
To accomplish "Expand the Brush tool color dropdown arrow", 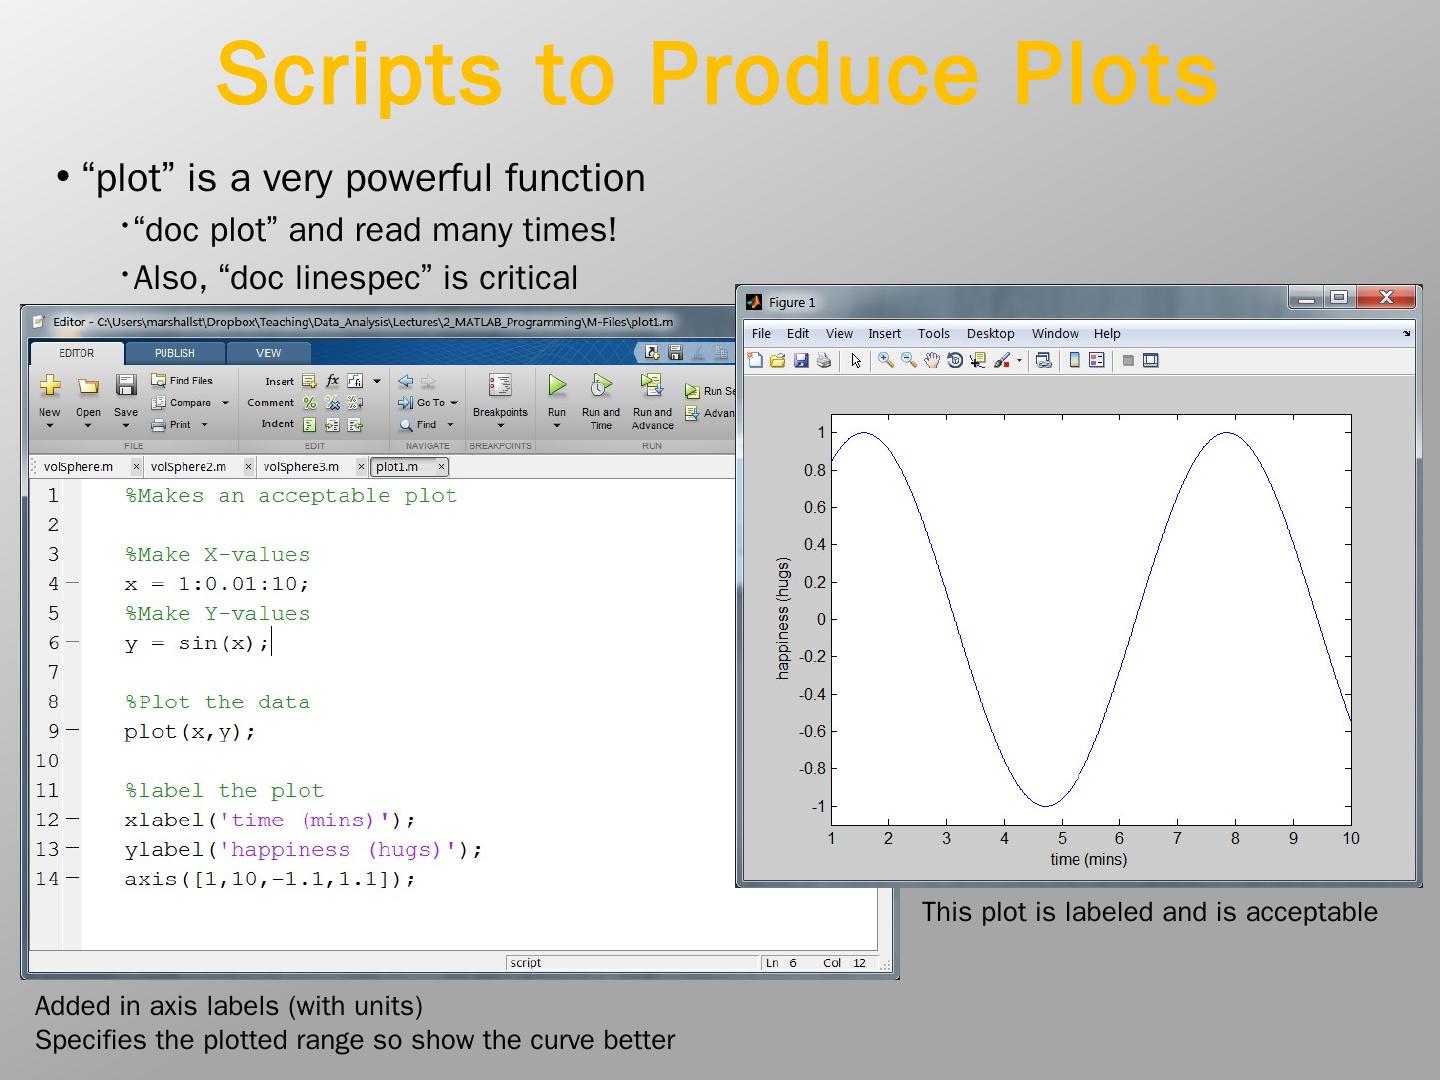I will [1019, 362].
